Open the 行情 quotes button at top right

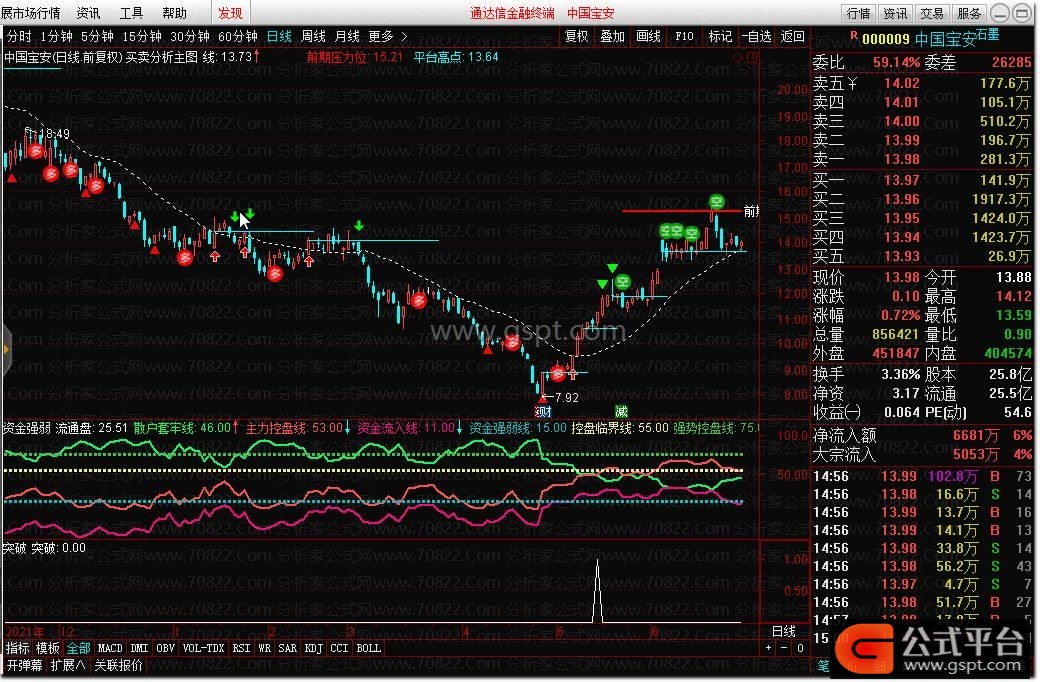click(858, 13)
